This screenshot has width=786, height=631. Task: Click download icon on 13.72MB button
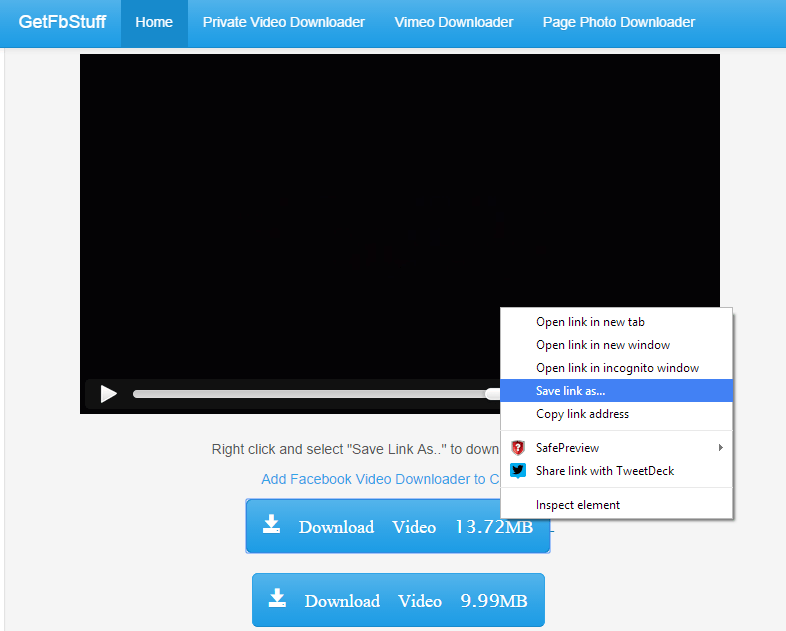[x=272, y=524]
